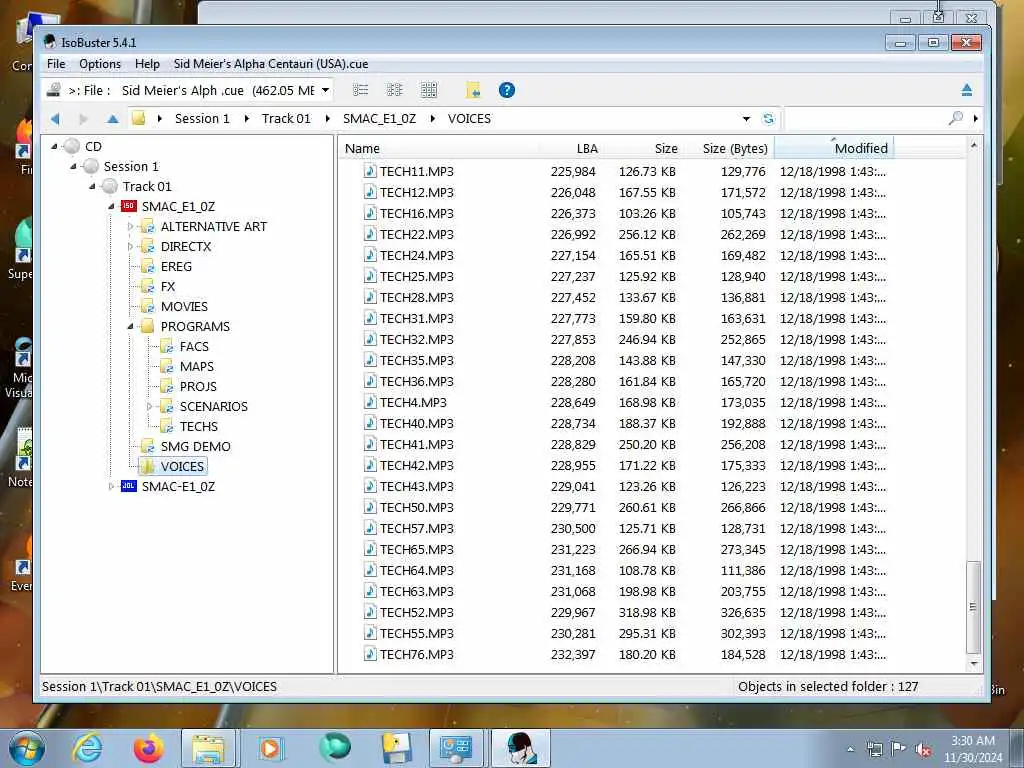This screenshot has width=1024, height=768.
Task: Sort by the Modified column header
Action: coord(833,148)
